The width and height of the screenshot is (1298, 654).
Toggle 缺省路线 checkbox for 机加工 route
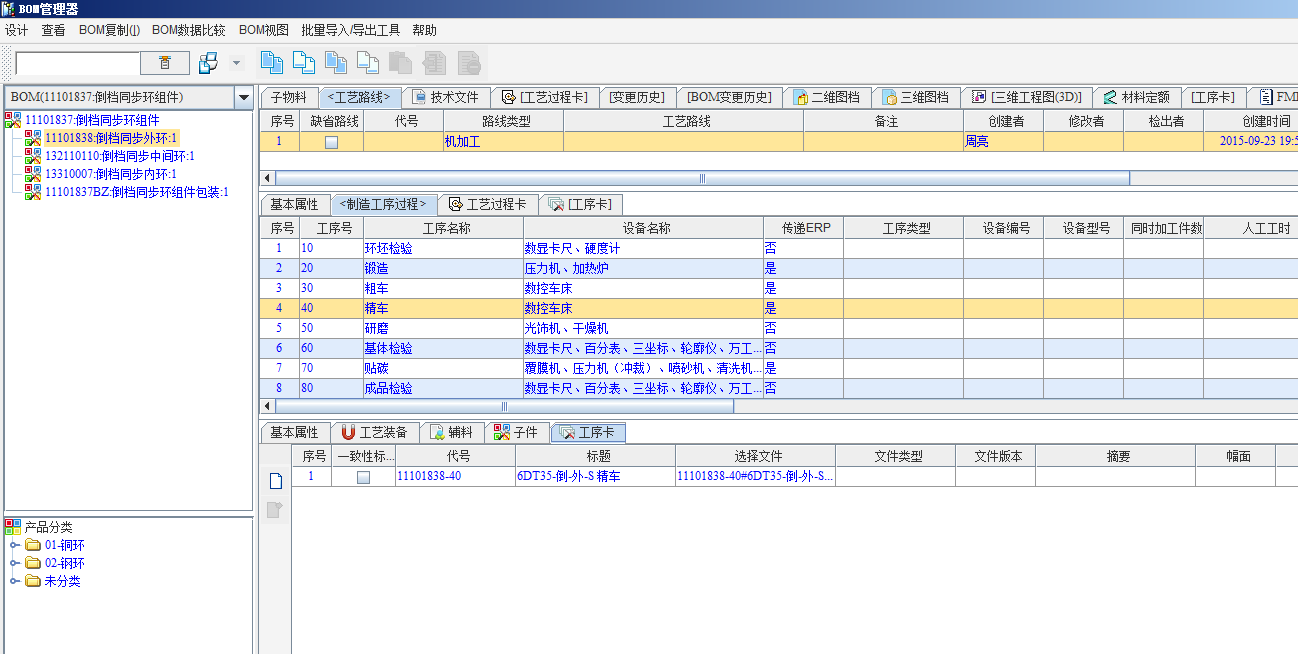click(331, 142)
